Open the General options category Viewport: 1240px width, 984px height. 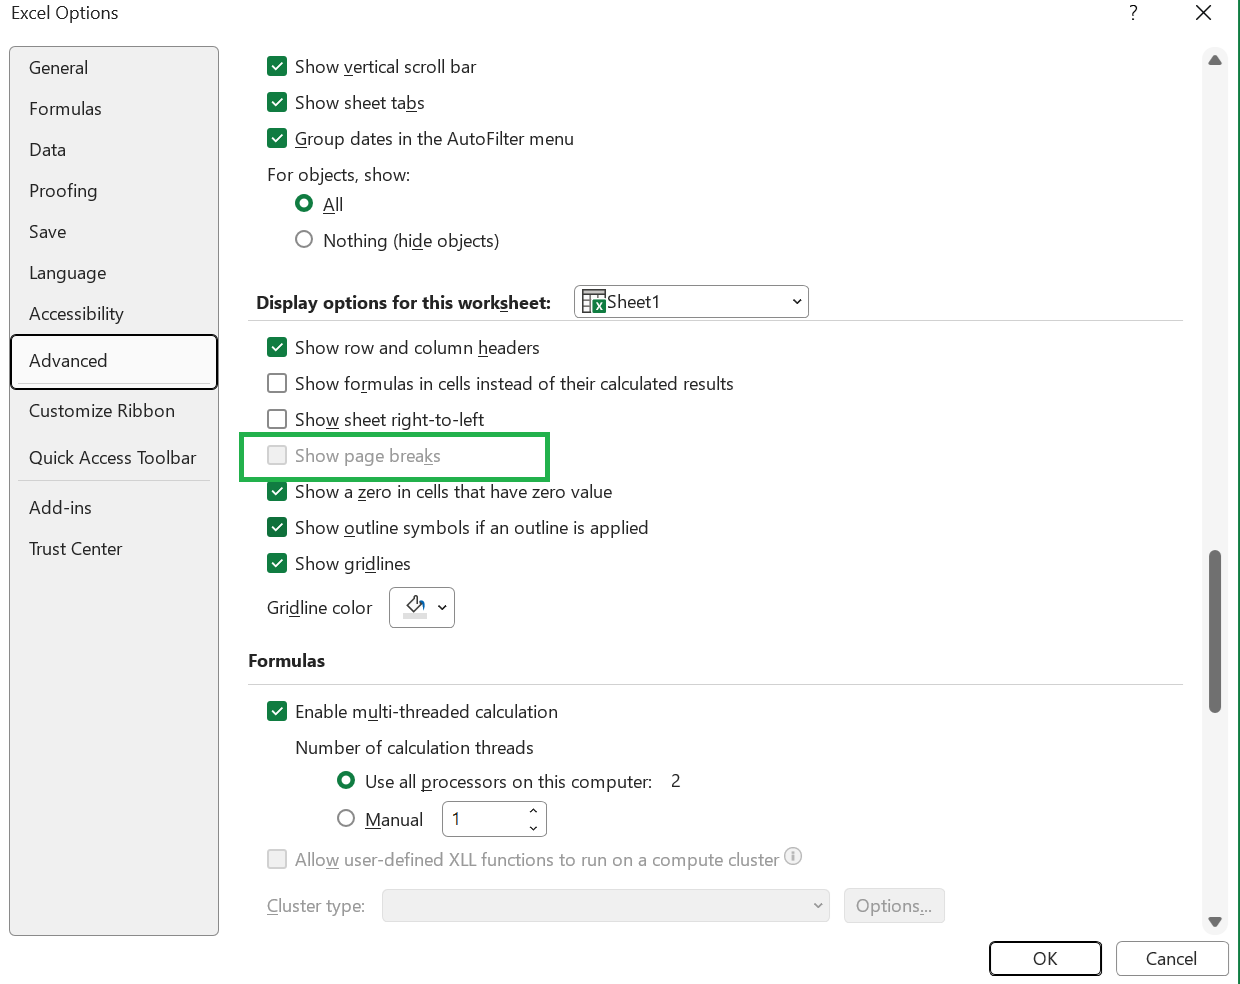click(x=114, y=68)
